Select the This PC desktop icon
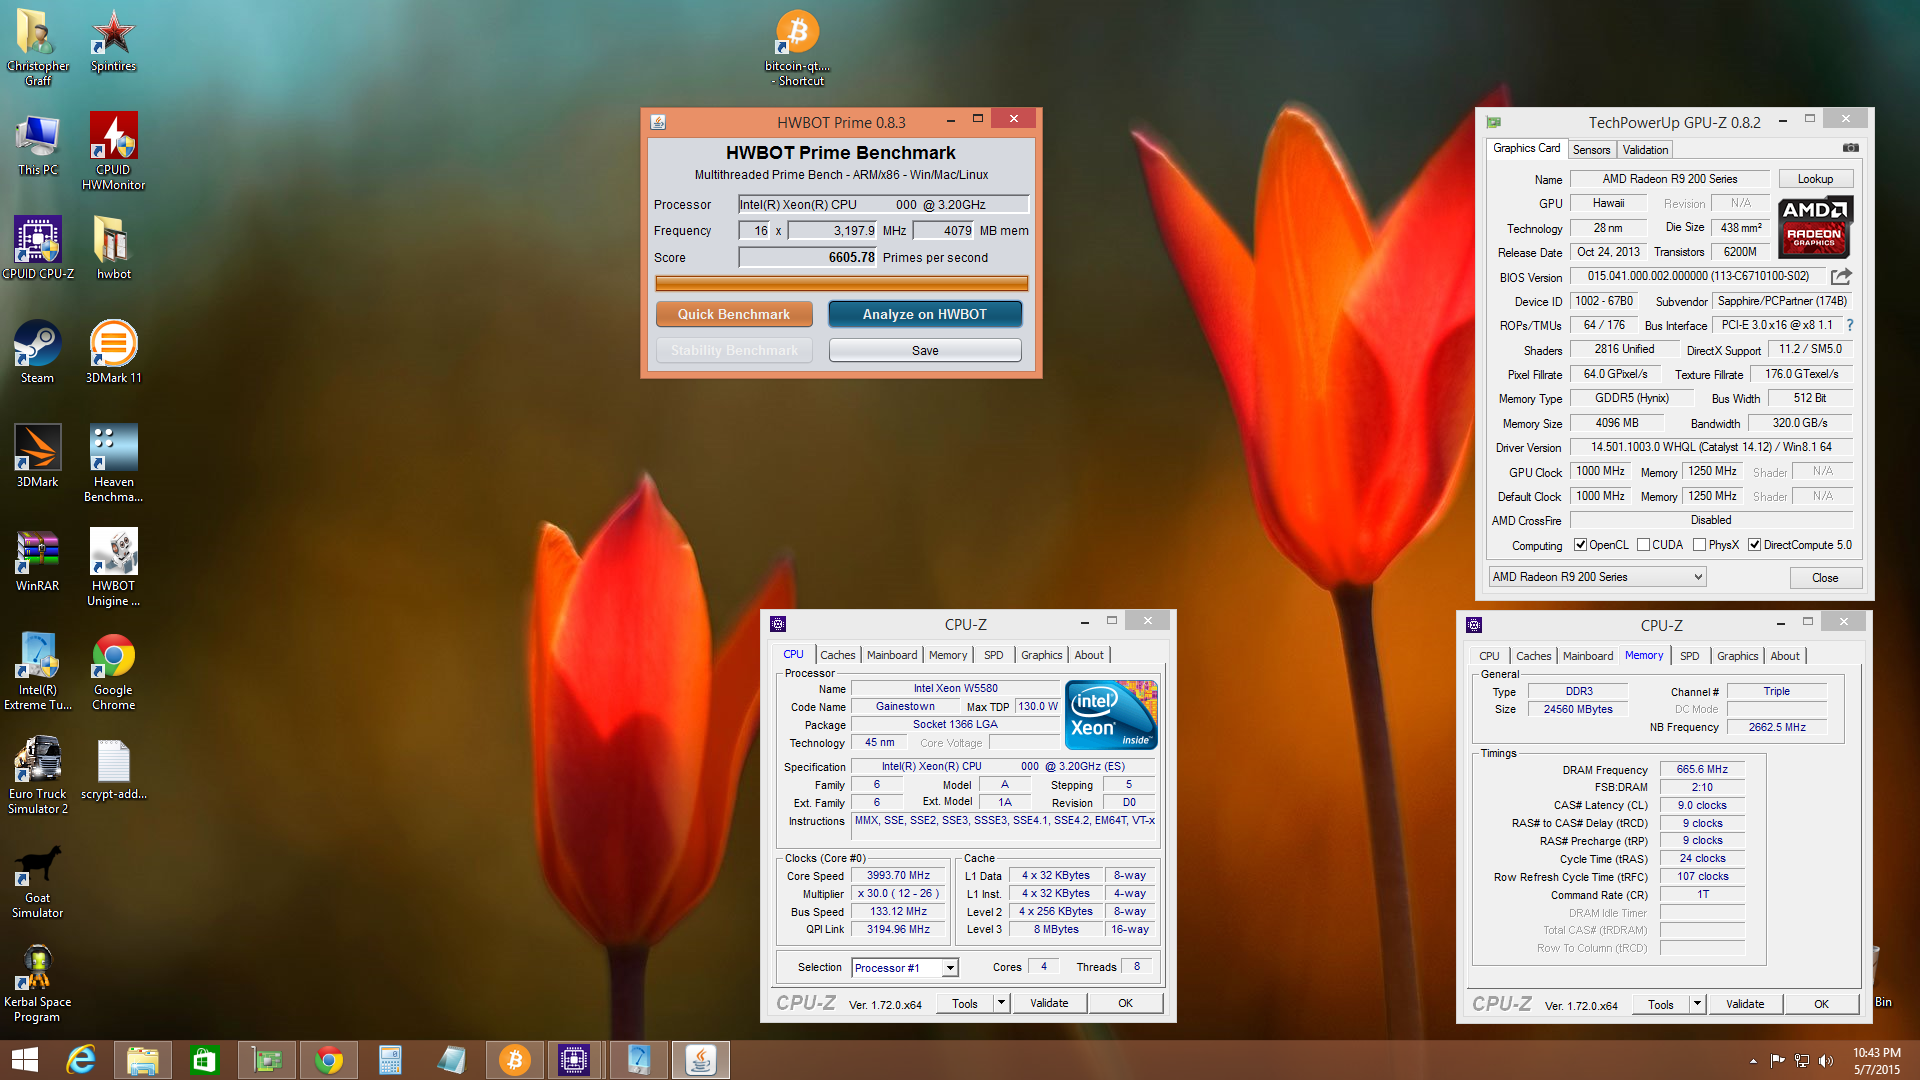 (x=37, y=145)
